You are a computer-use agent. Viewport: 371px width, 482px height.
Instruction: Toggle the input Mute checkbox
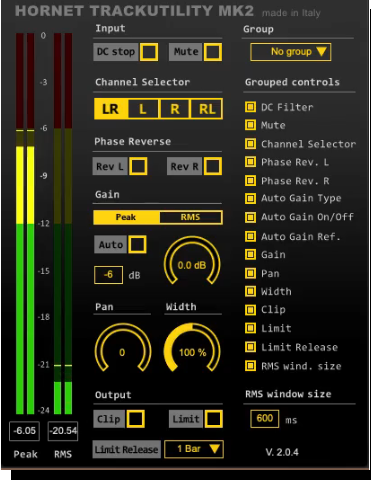(213, 52)
